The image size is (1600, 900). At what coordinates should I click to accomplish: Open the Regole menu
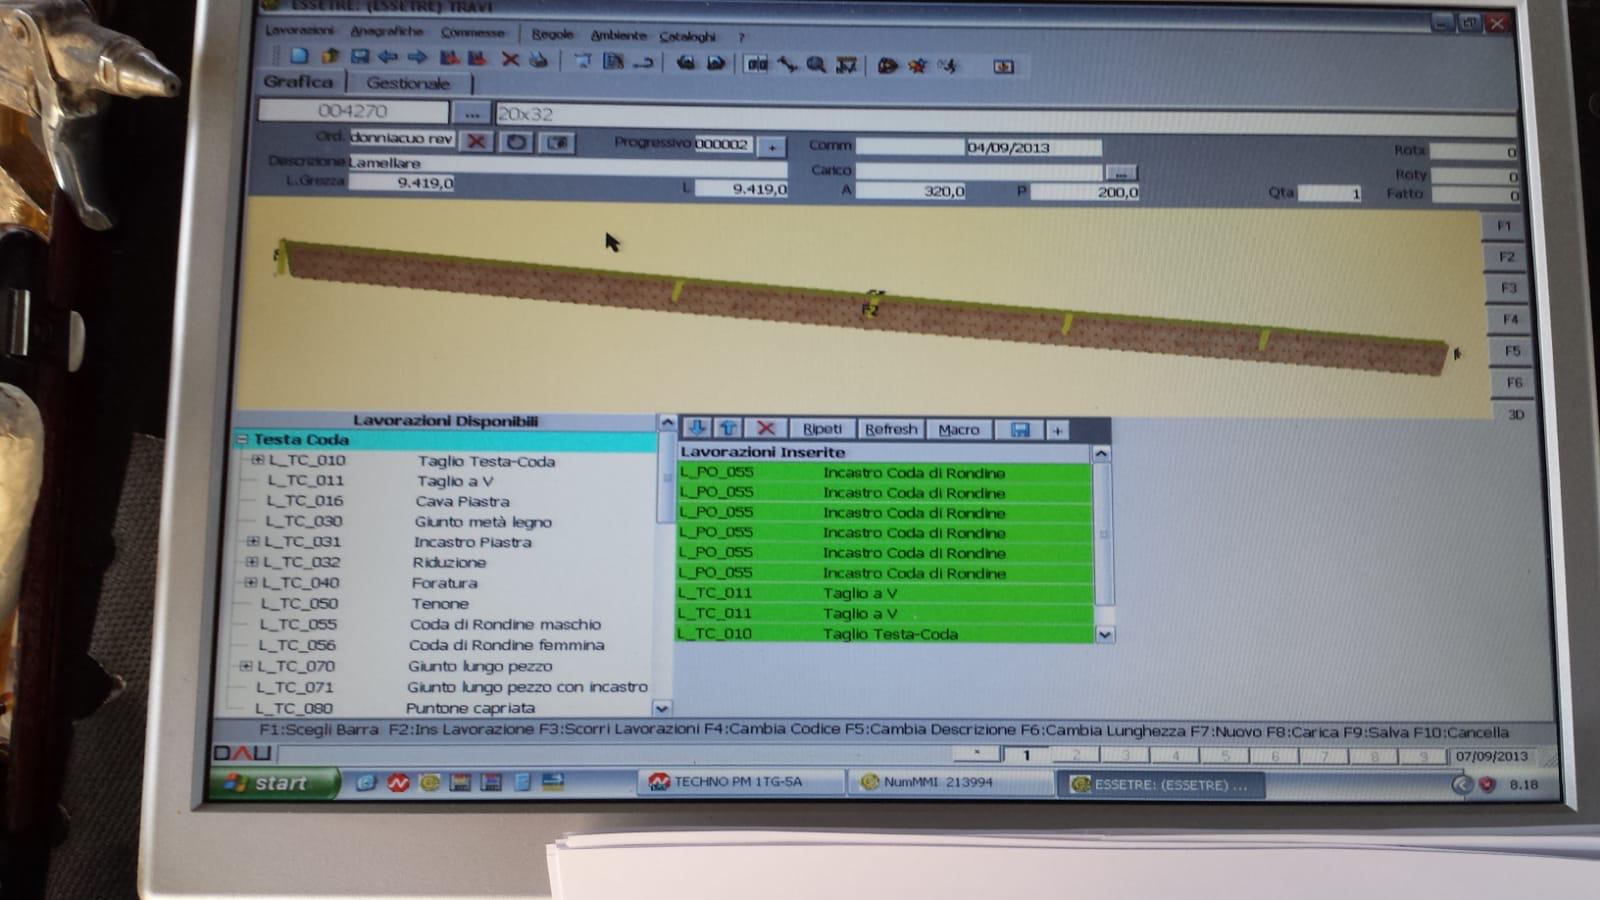click(x=553, y=34)
